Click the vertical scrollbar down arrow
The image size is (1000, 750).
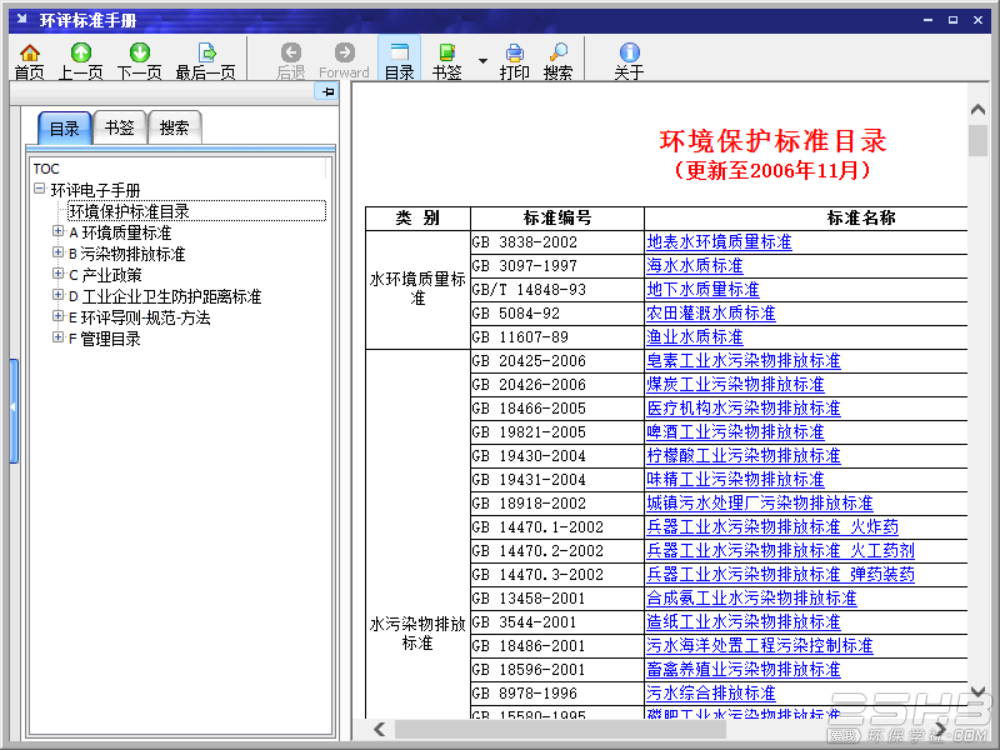(x=978, y=691)
